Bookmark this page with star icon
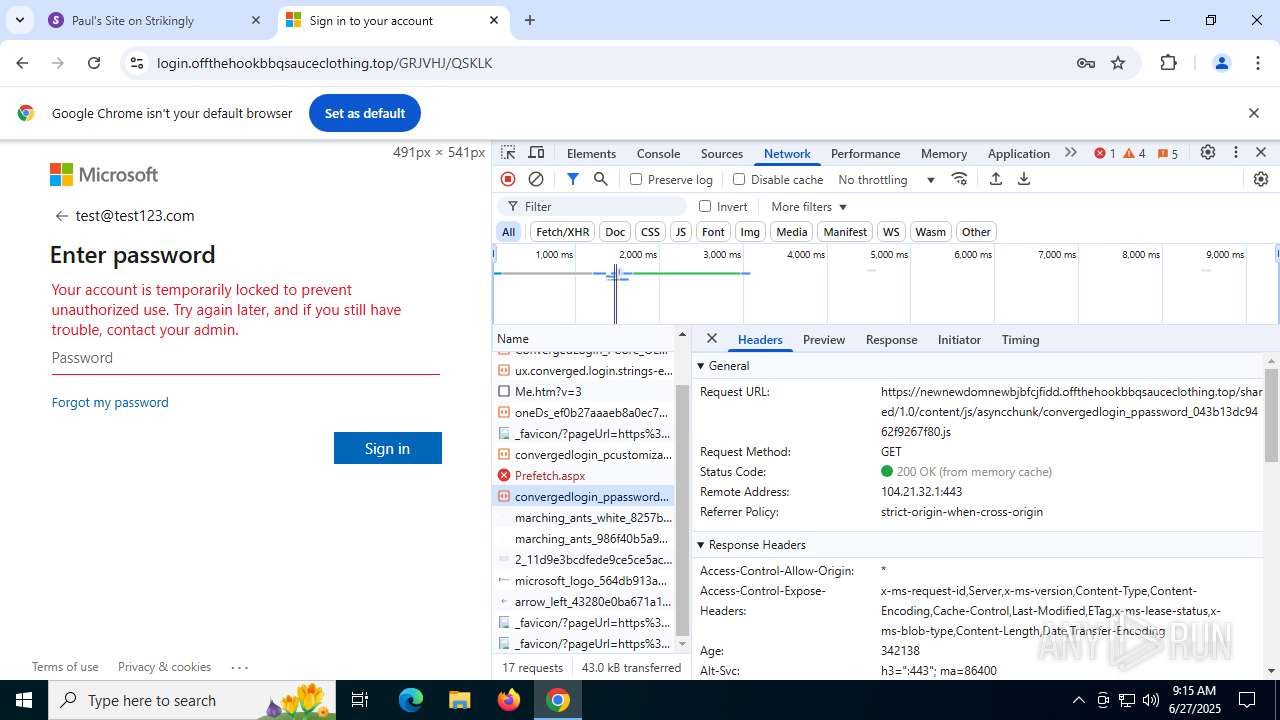 (x=1118, y=63)
